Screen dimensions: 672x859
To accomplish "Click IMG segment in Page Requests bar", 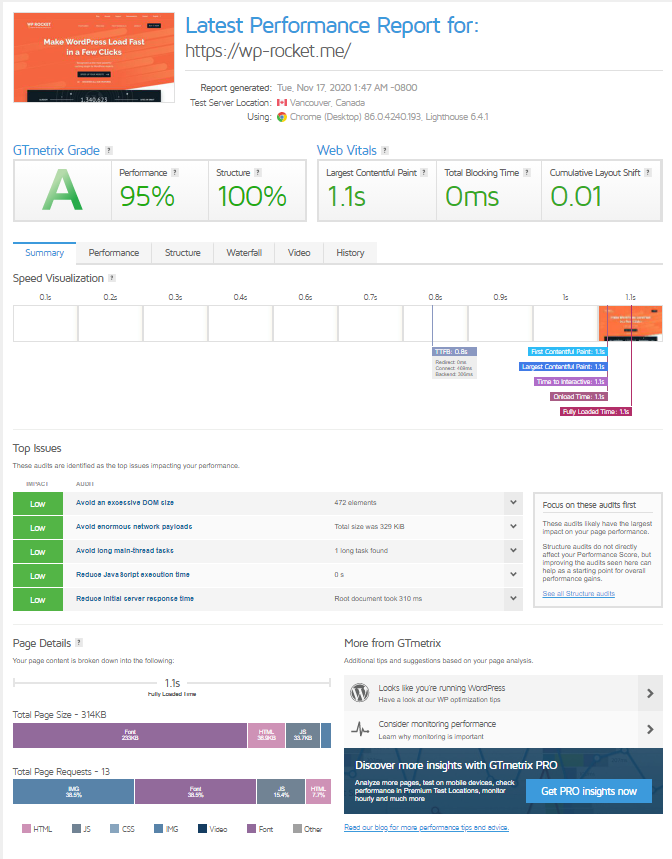I will (73, 792).
